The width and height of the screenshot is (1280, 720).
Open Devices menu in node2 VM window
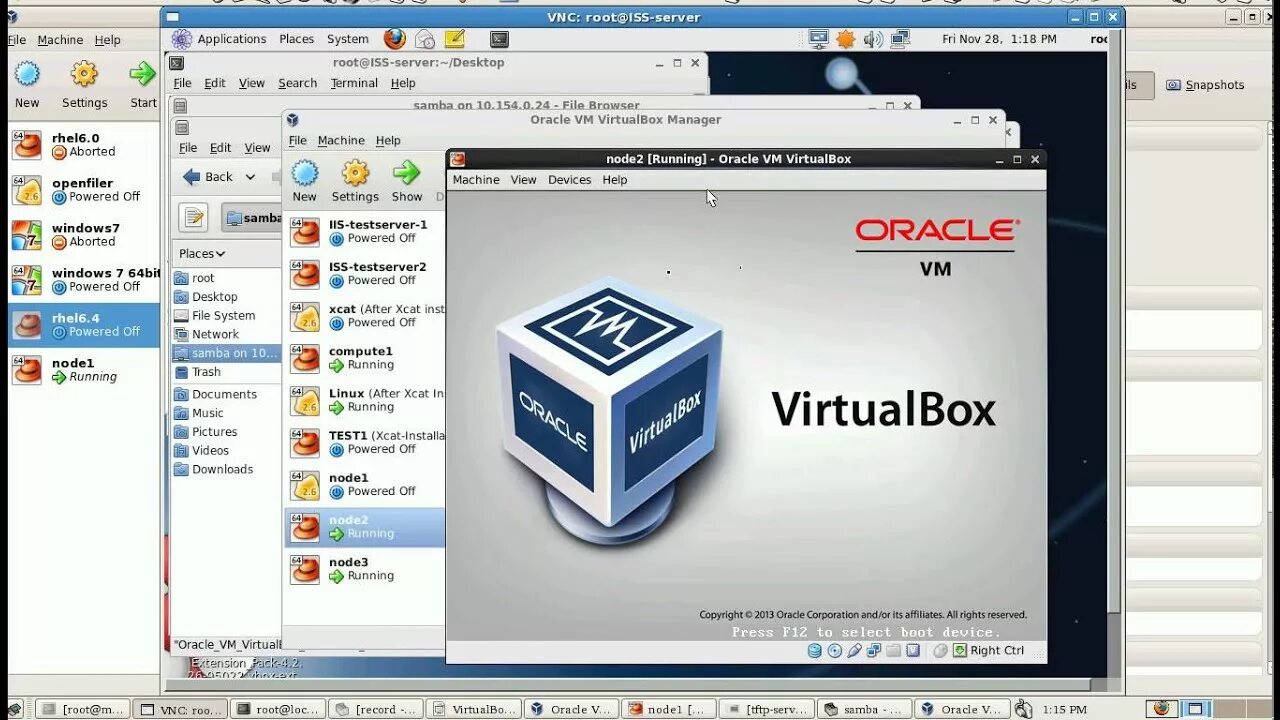(570, 180)
